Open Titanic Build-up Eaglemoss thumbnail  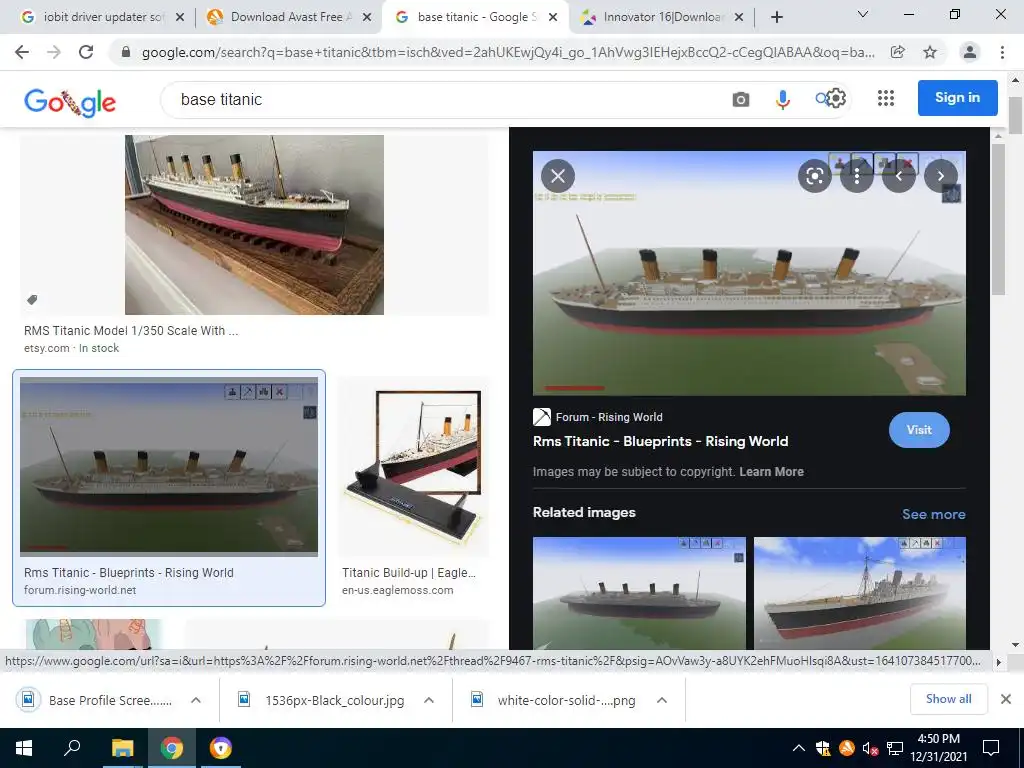click(x=413, y=466)
